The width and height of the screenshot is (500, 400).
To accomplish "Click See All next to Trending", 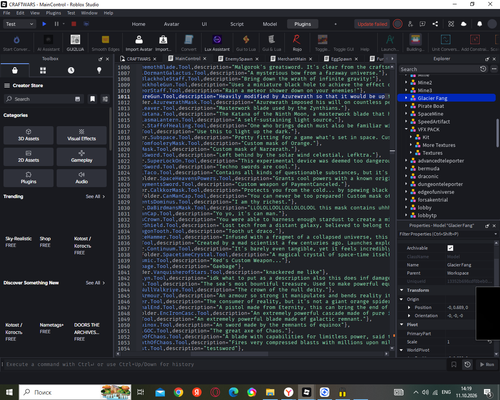I will click(x=95, y=197).
